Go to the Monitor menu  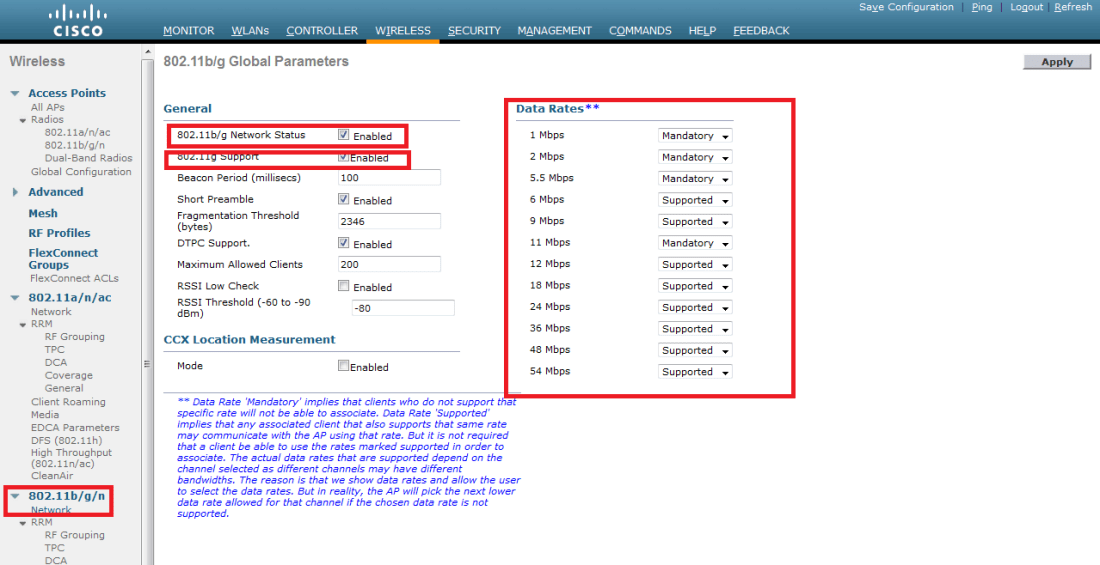coord(188,31)
